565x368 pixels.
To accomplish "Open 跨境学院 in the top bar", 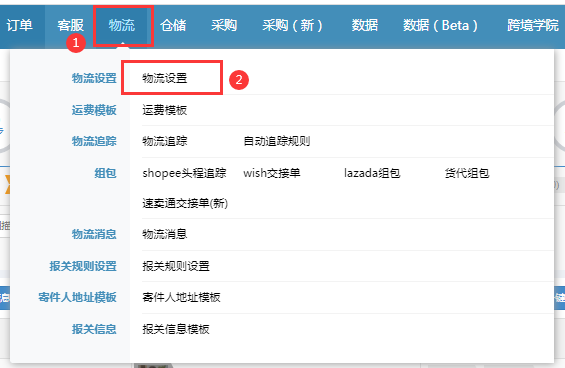I will point(533,26).
